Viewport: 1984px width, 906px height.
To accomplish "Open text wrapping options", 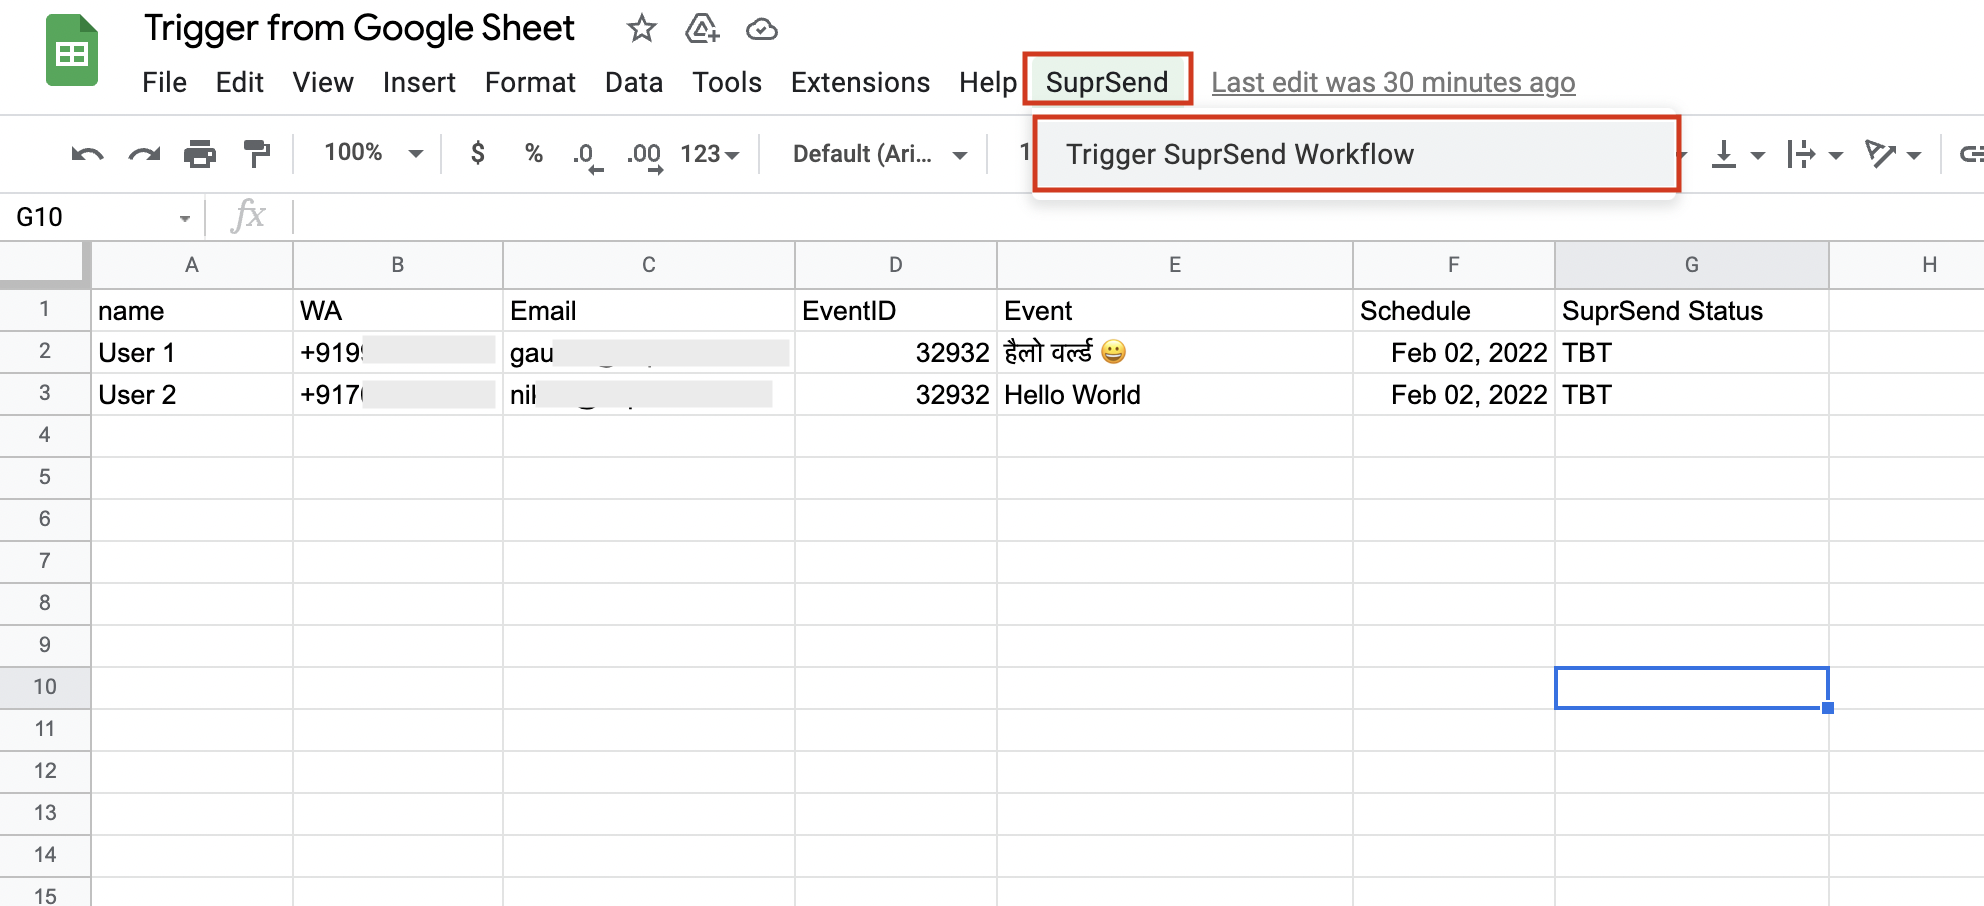I will (1814, 154).
